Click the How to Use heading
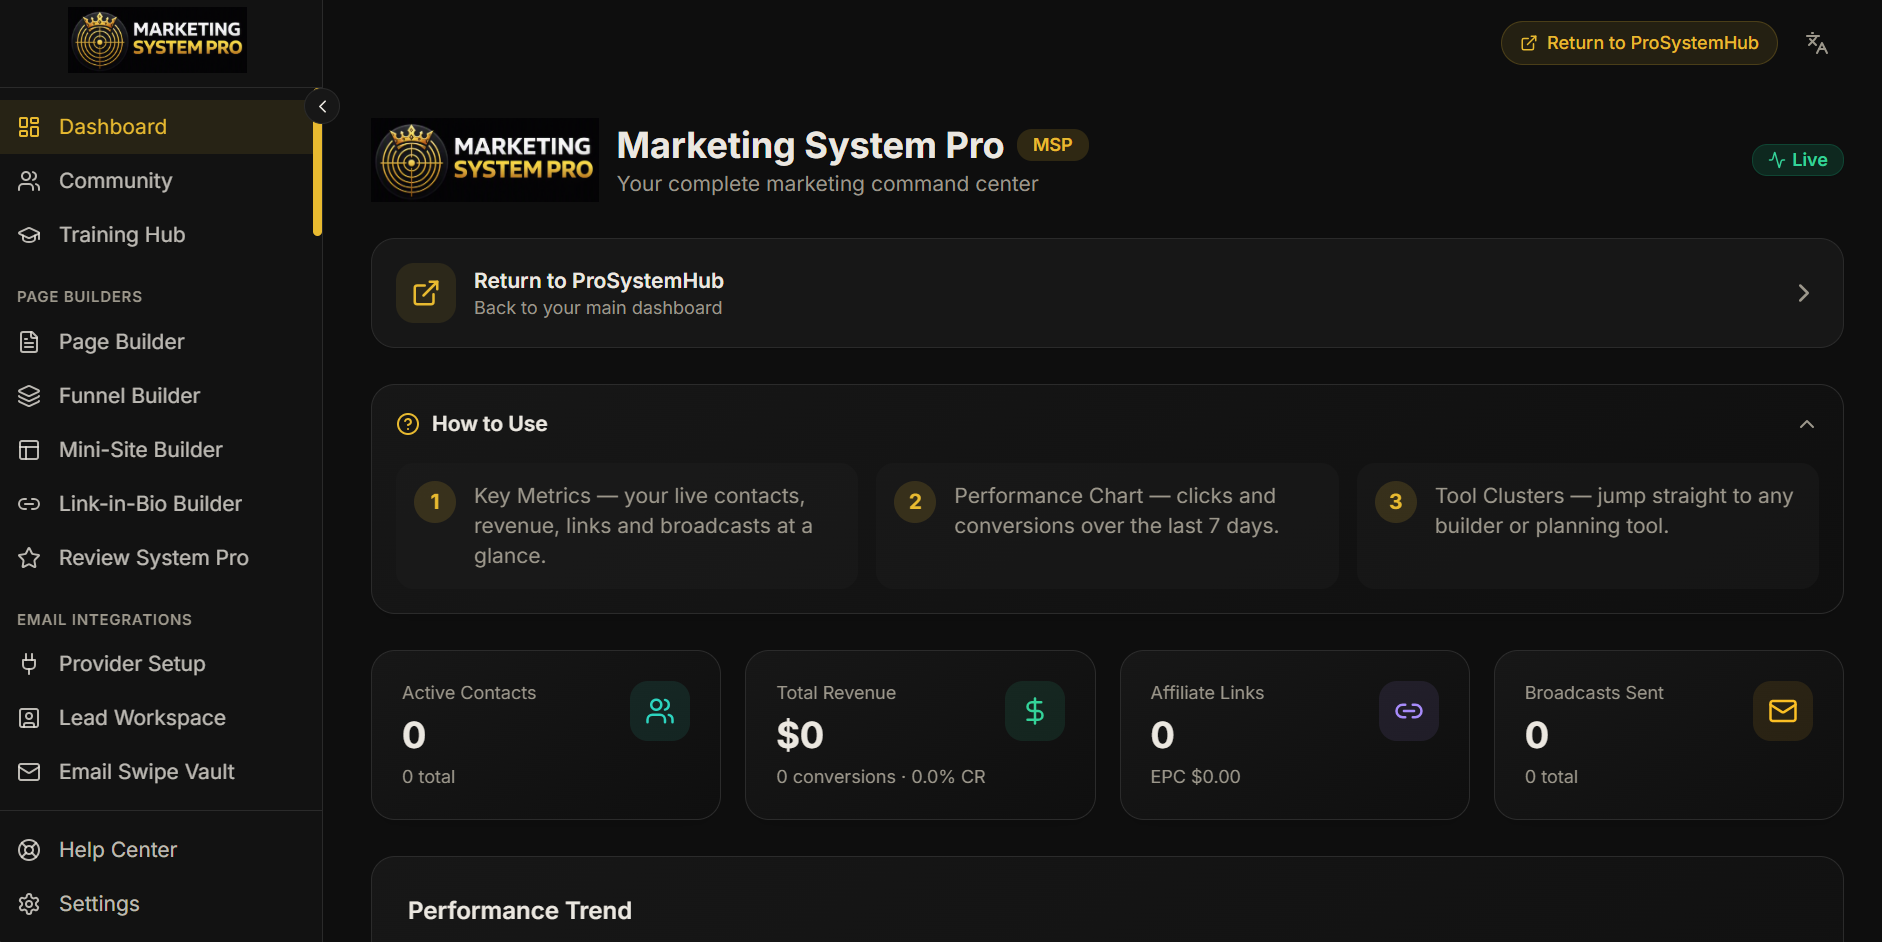This screenshot has height=942, width=1882. tap(489, 424)
